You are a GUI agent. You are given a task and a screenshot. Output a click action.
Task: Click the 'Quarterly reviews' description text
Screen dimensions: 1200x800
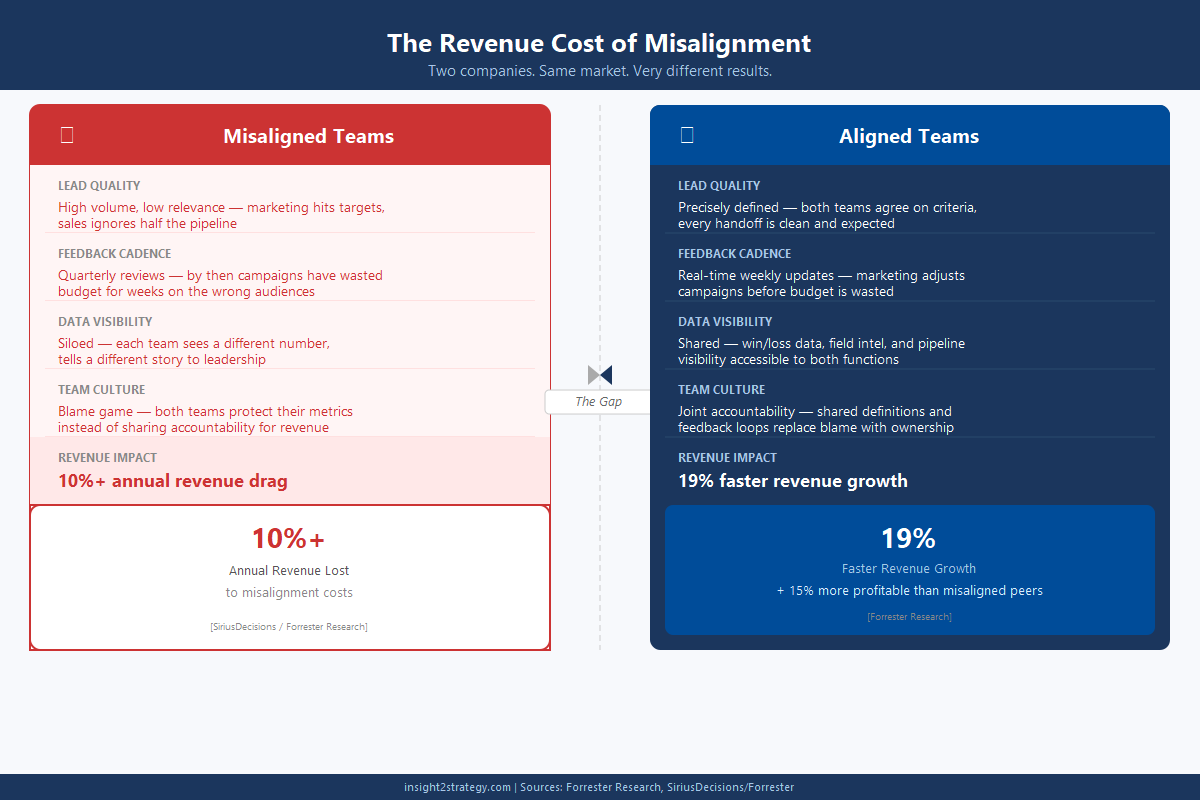pyautogui.click(x=220, y=284)
